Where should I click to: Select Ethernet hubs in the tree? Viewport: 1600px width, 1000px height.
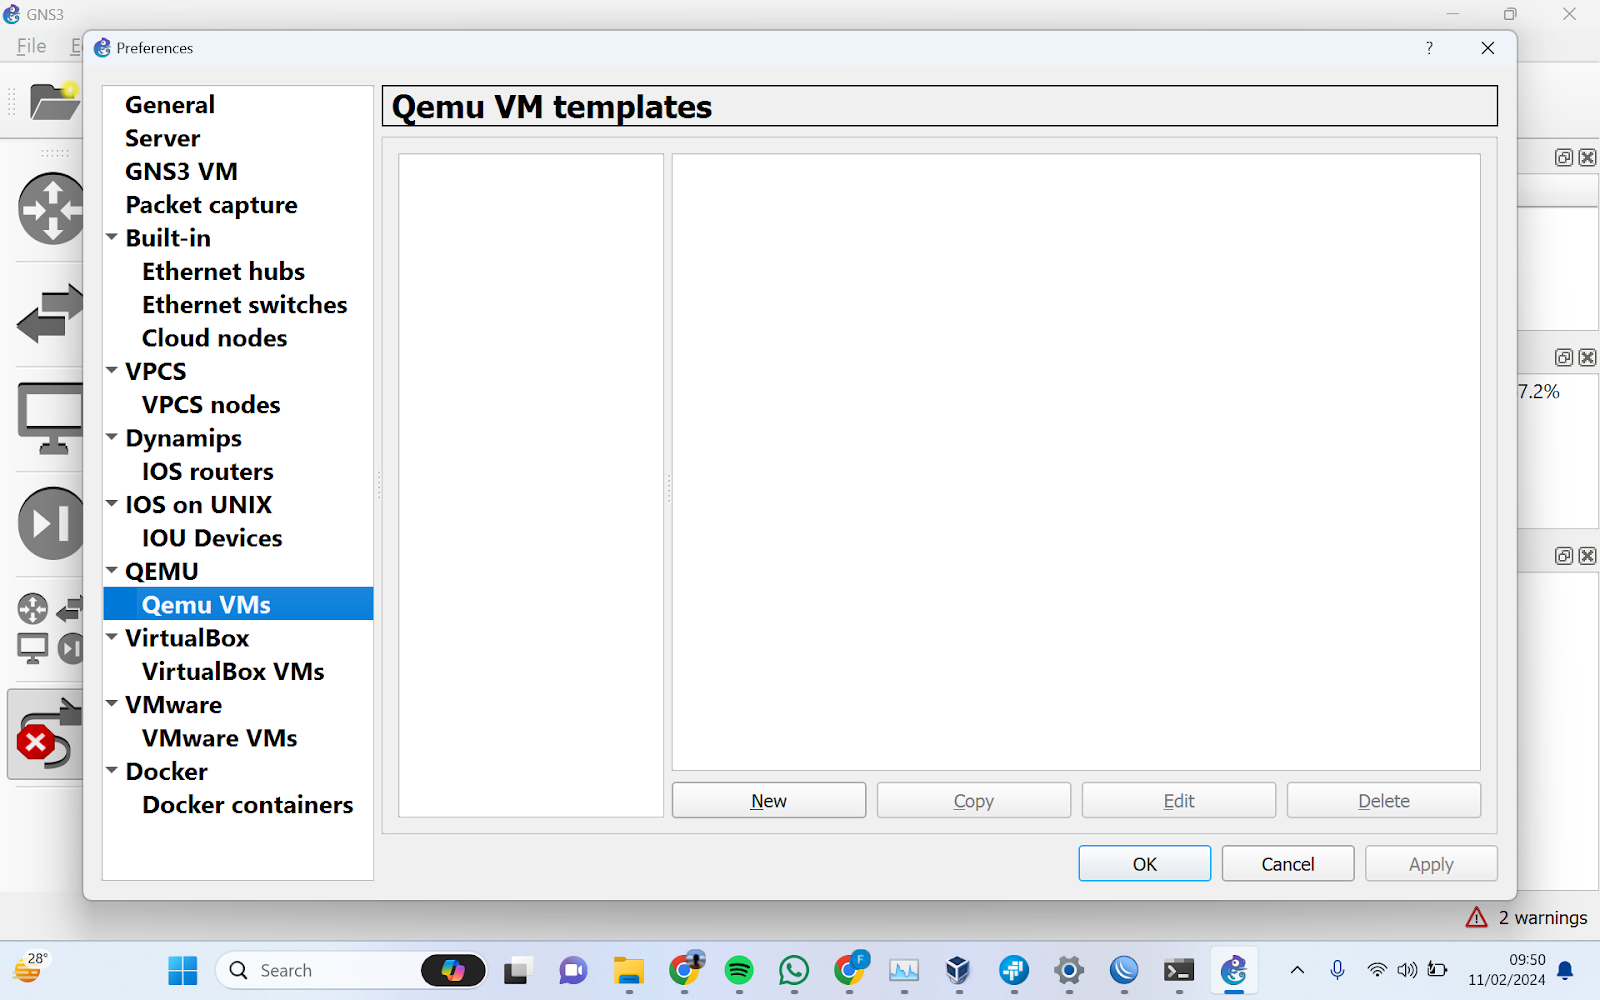[x=223, y=271]
